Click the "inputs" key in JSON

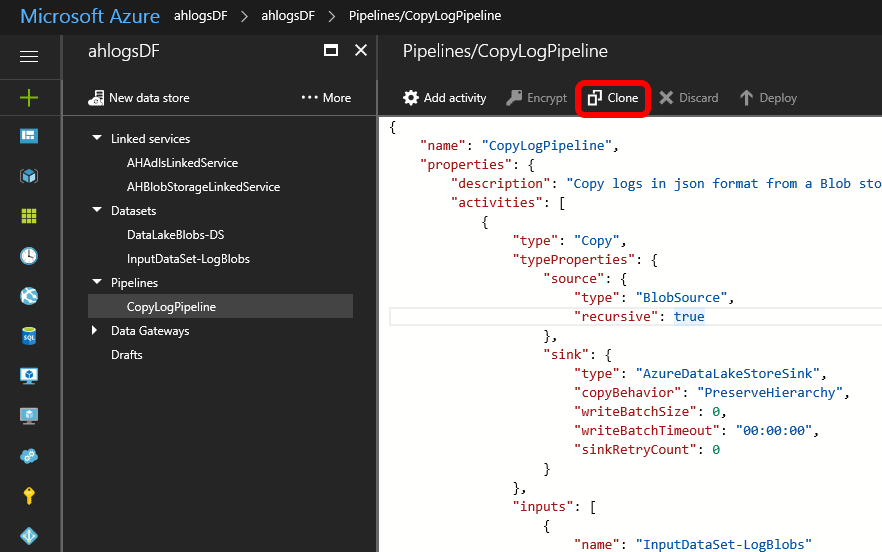[x=543, y=507]
